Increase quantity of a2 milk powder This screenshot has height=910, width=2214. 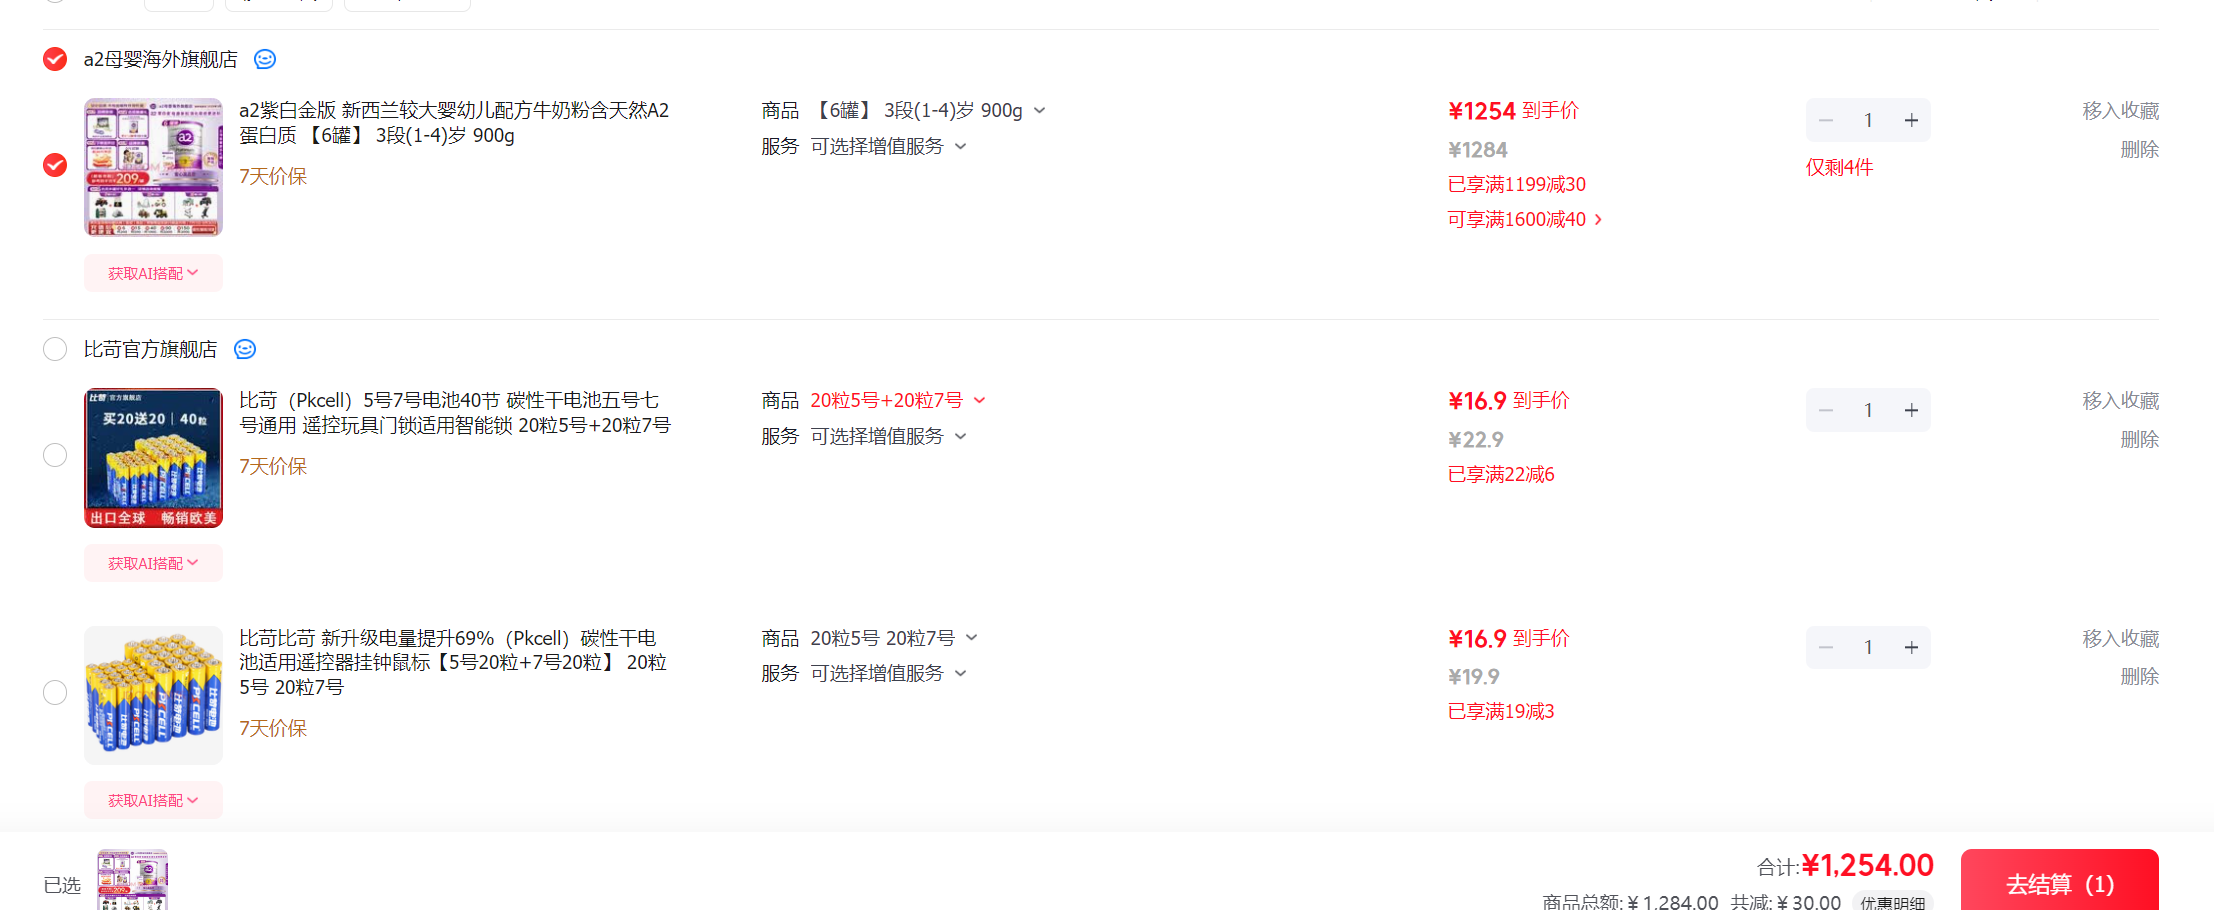pyautogui.click(x=1911, y=120)
